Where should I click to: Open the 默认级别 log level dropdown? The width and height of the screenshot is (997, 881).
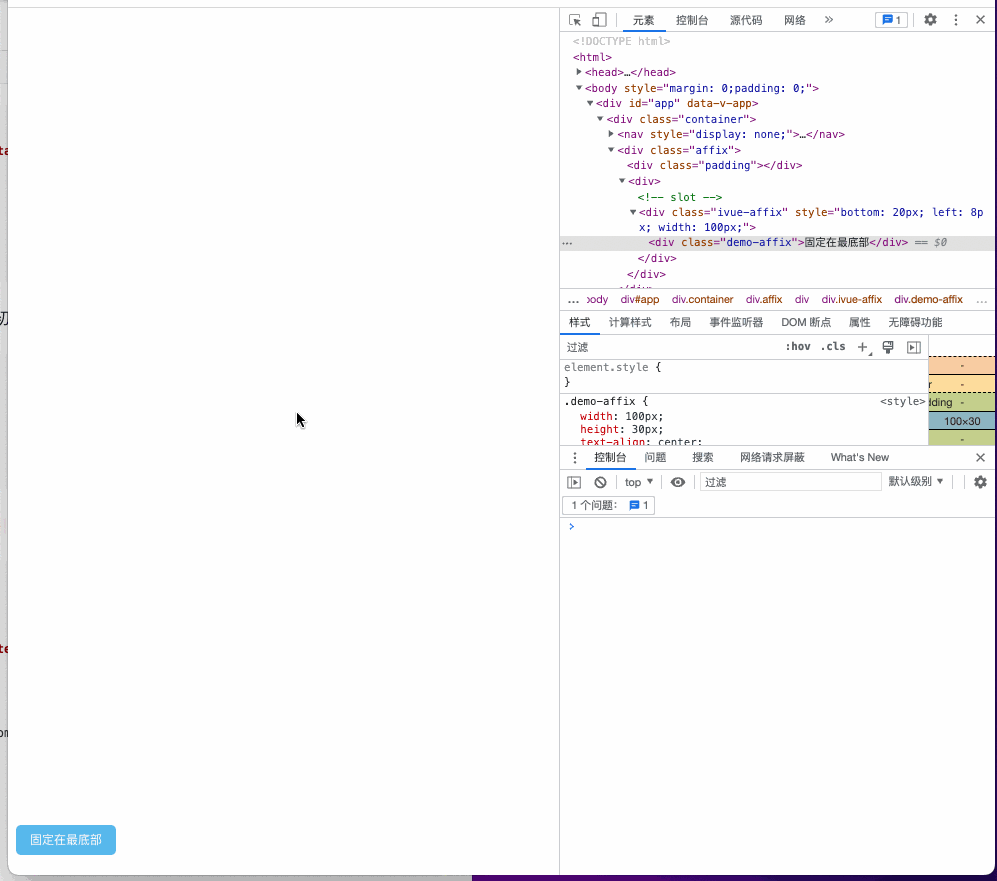point(916,482)
